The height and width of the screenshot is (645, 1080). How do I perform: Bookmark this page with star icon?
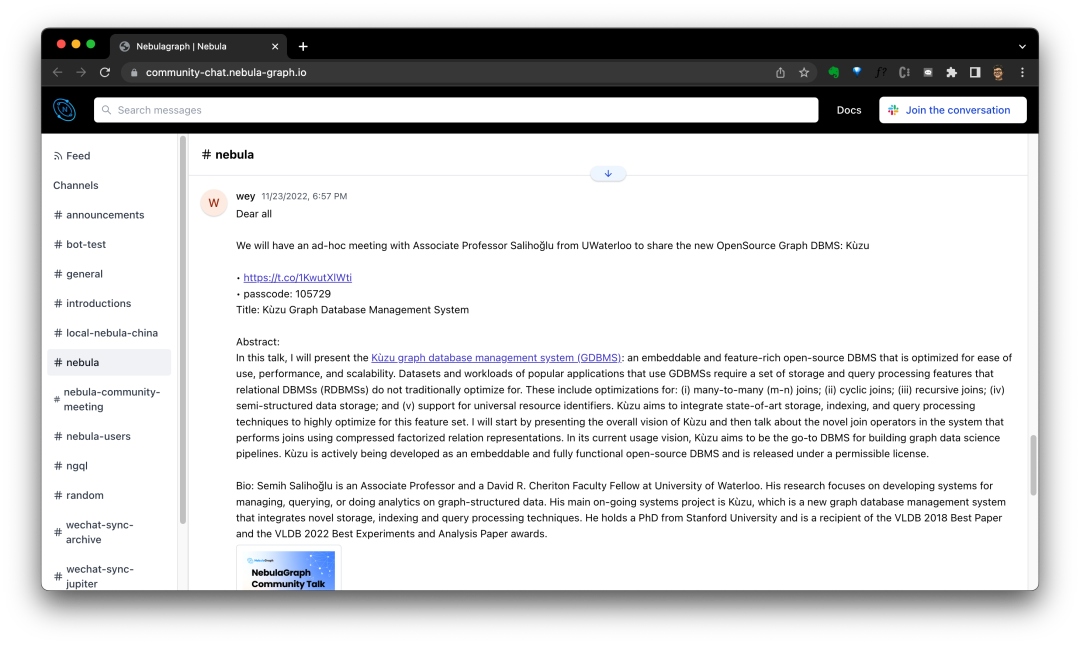point(804,72)
